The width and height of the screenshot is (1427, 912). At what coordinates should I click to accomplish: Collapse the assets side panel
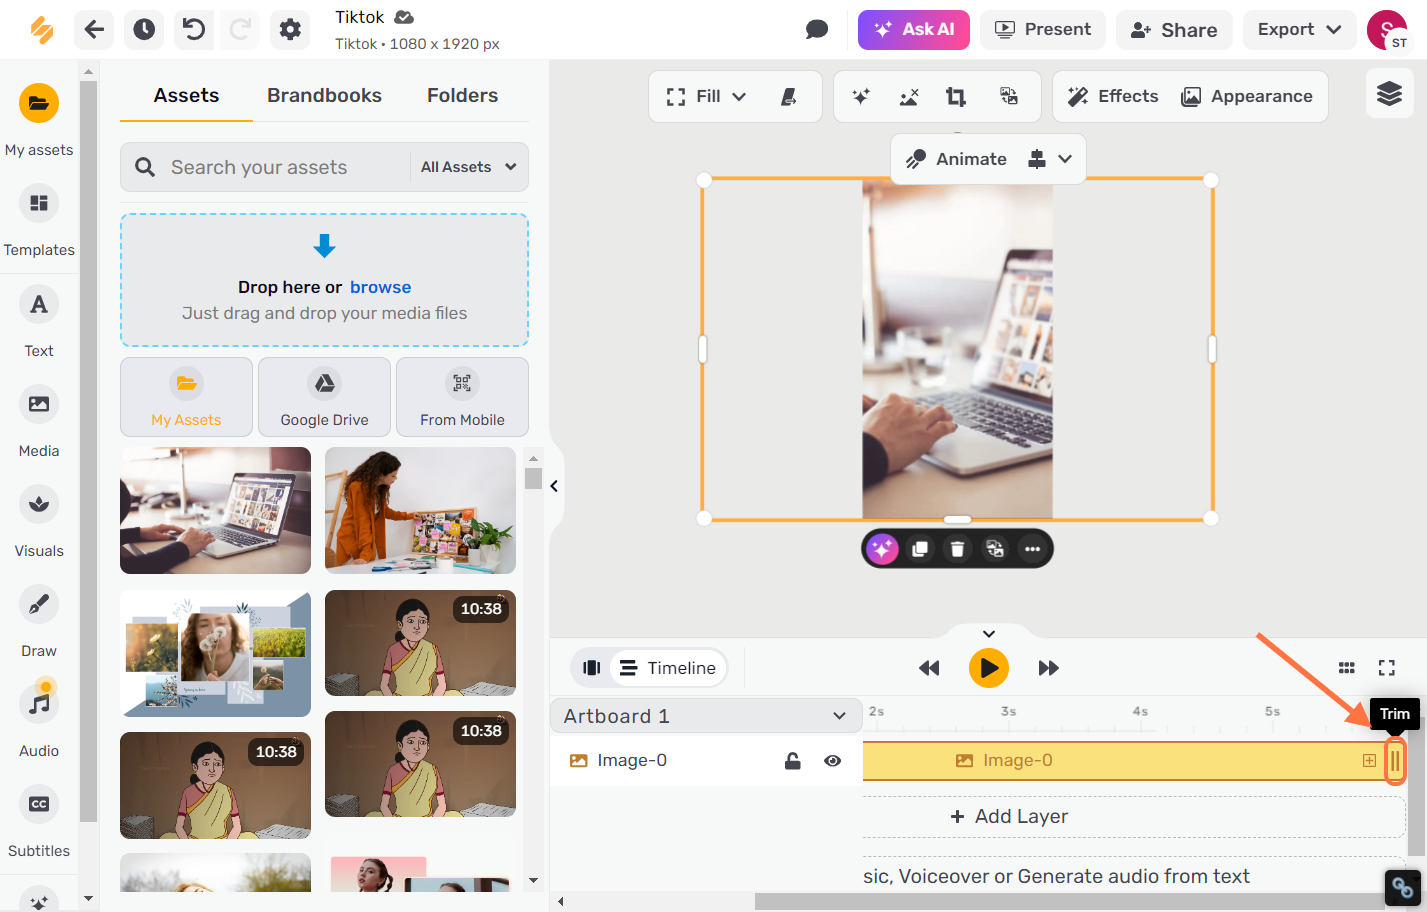[554, 486]
